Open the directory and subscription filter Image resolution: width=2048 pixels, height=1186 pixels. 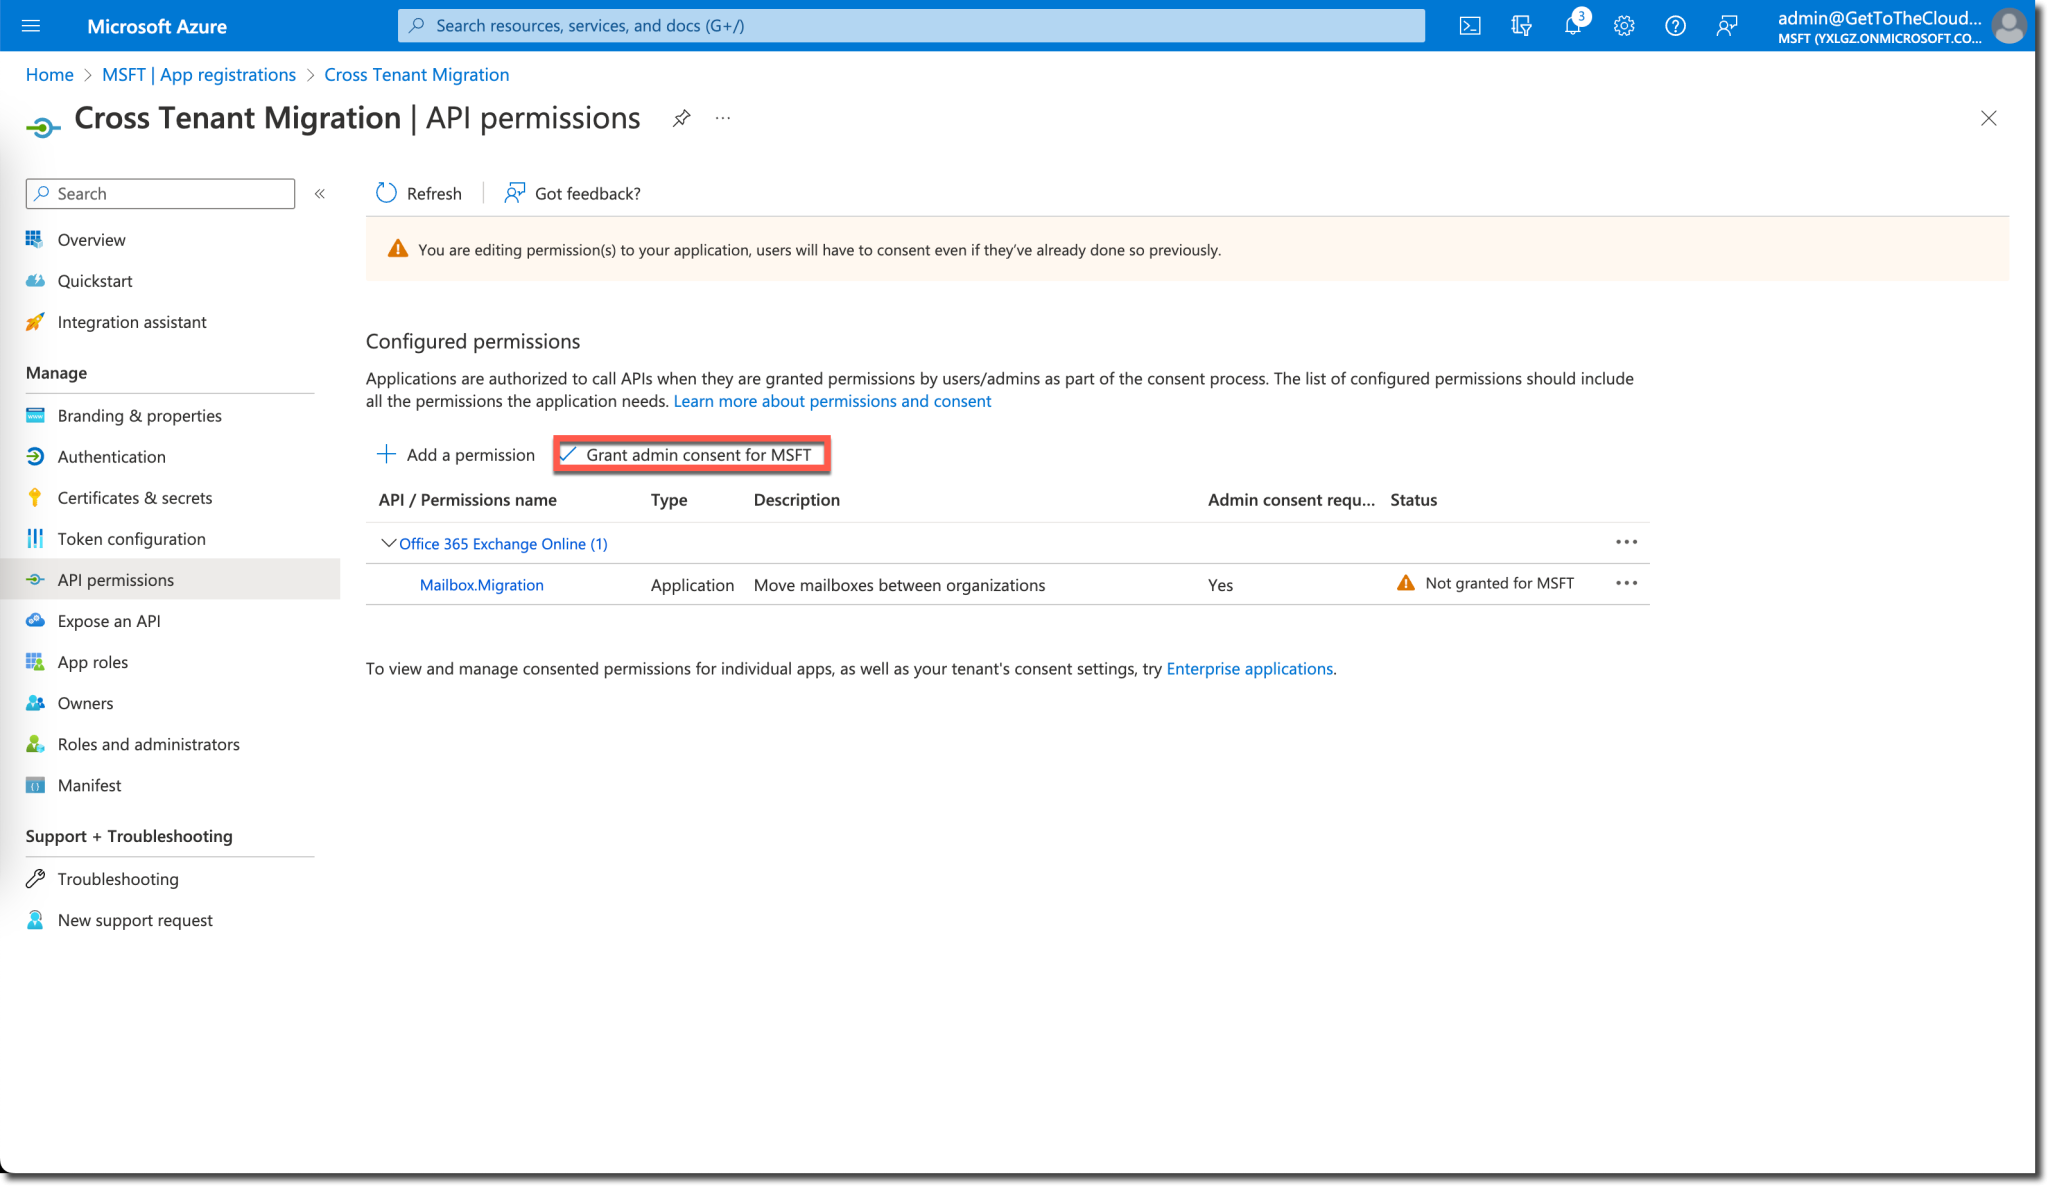(x=1521, y=25)
